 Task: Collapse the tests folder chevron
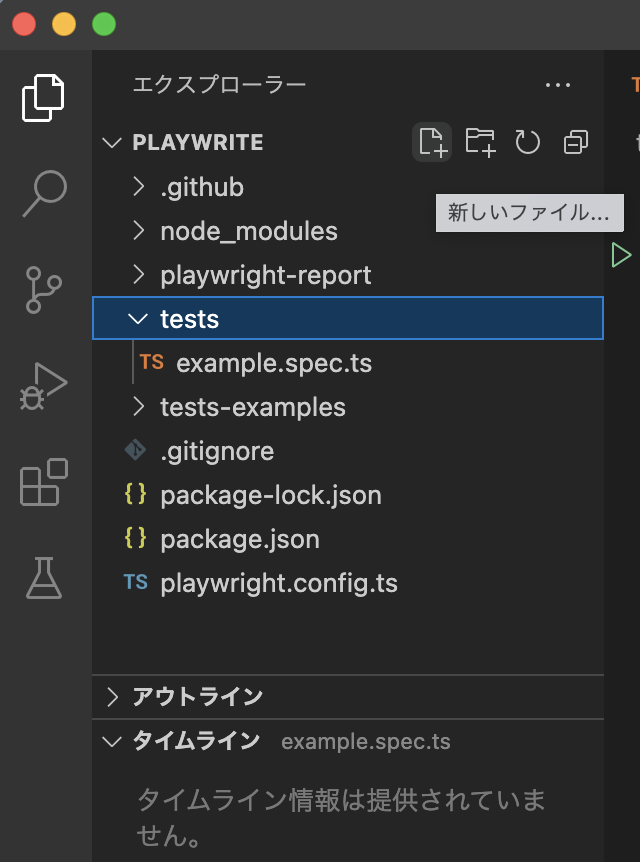tap(137, 319)
